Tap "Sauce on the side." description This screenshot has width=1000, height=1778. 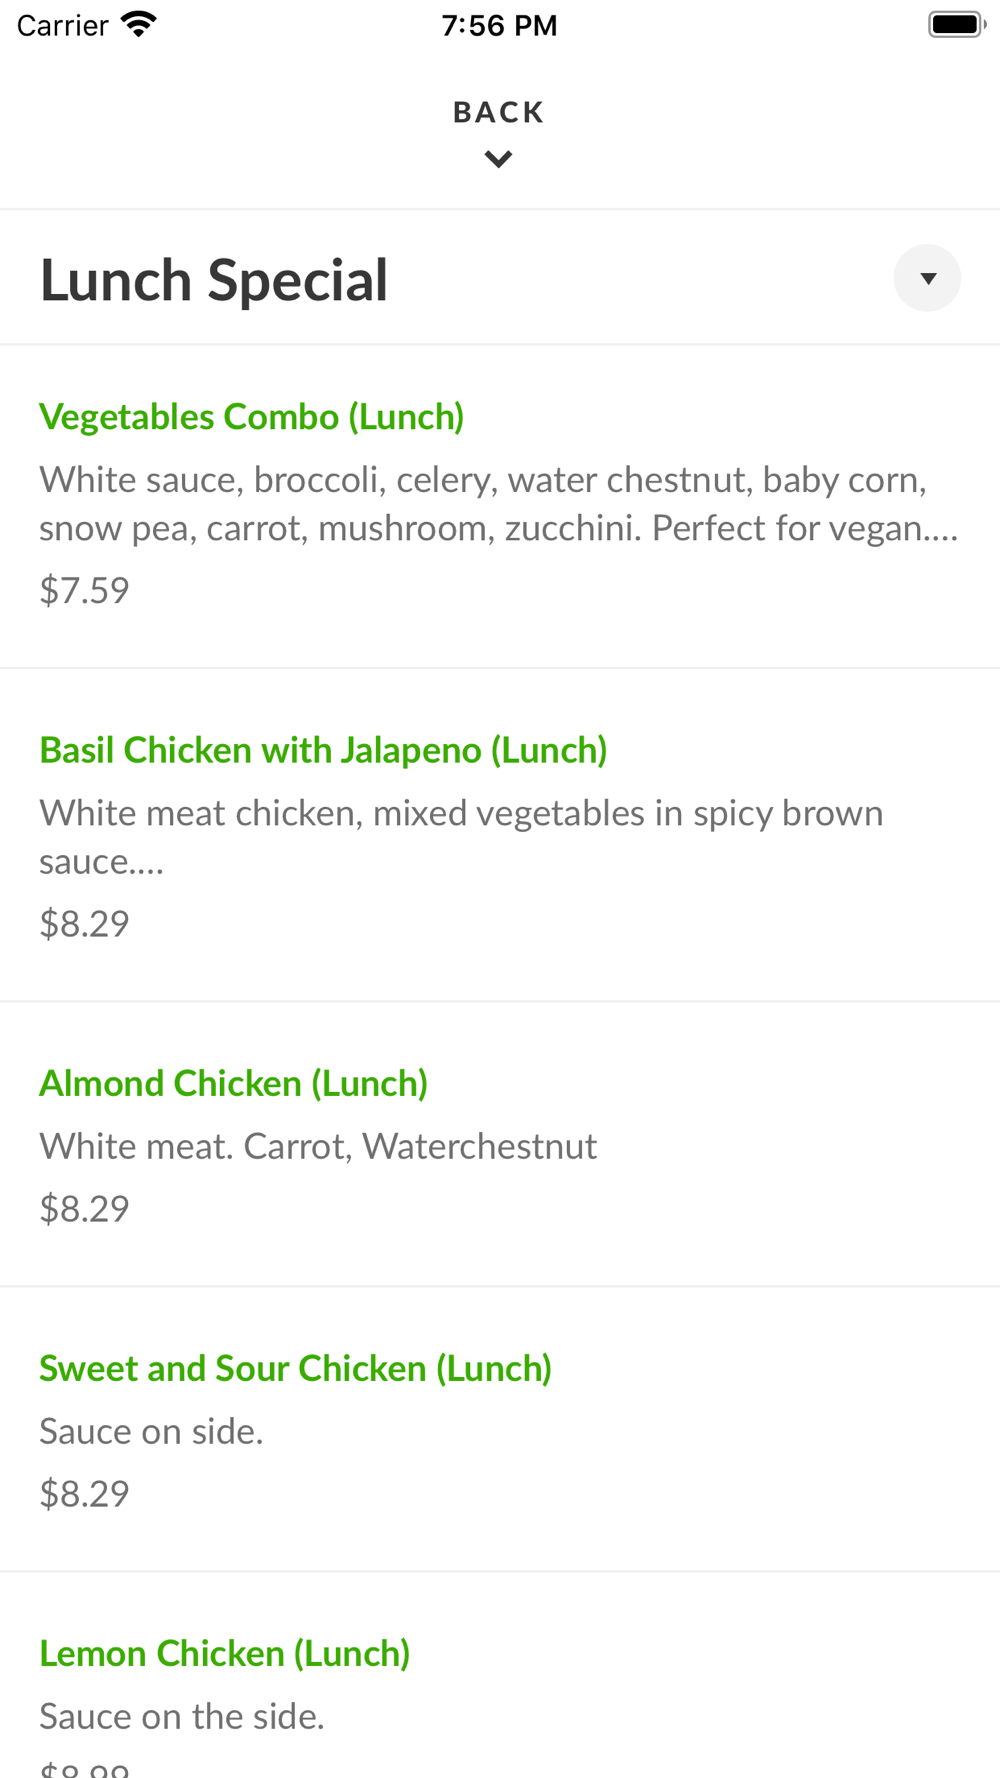[x=182, y=1716]
